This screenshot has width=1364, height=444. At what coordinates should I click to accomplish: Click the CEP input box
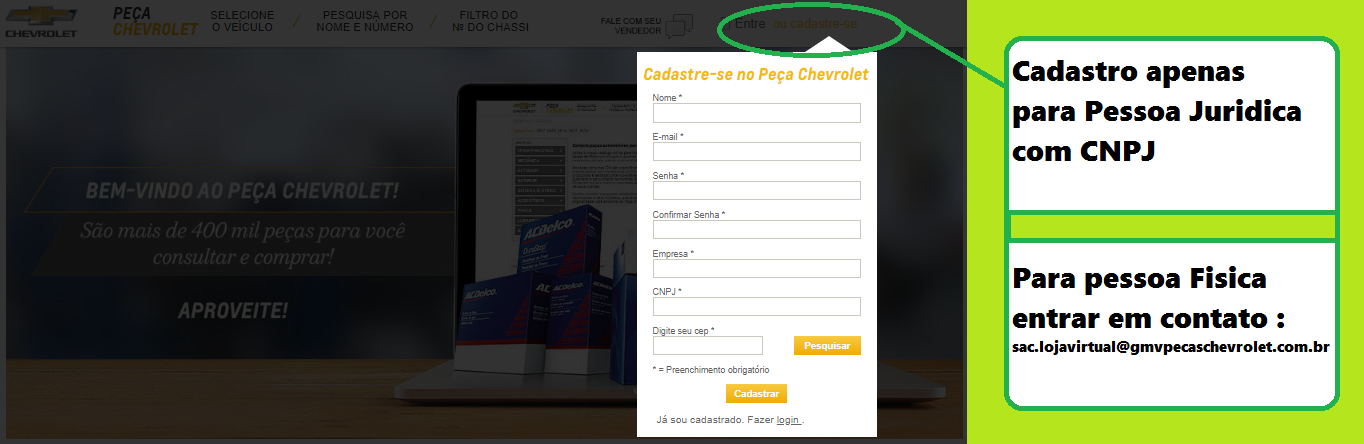[x=708, y=346]
